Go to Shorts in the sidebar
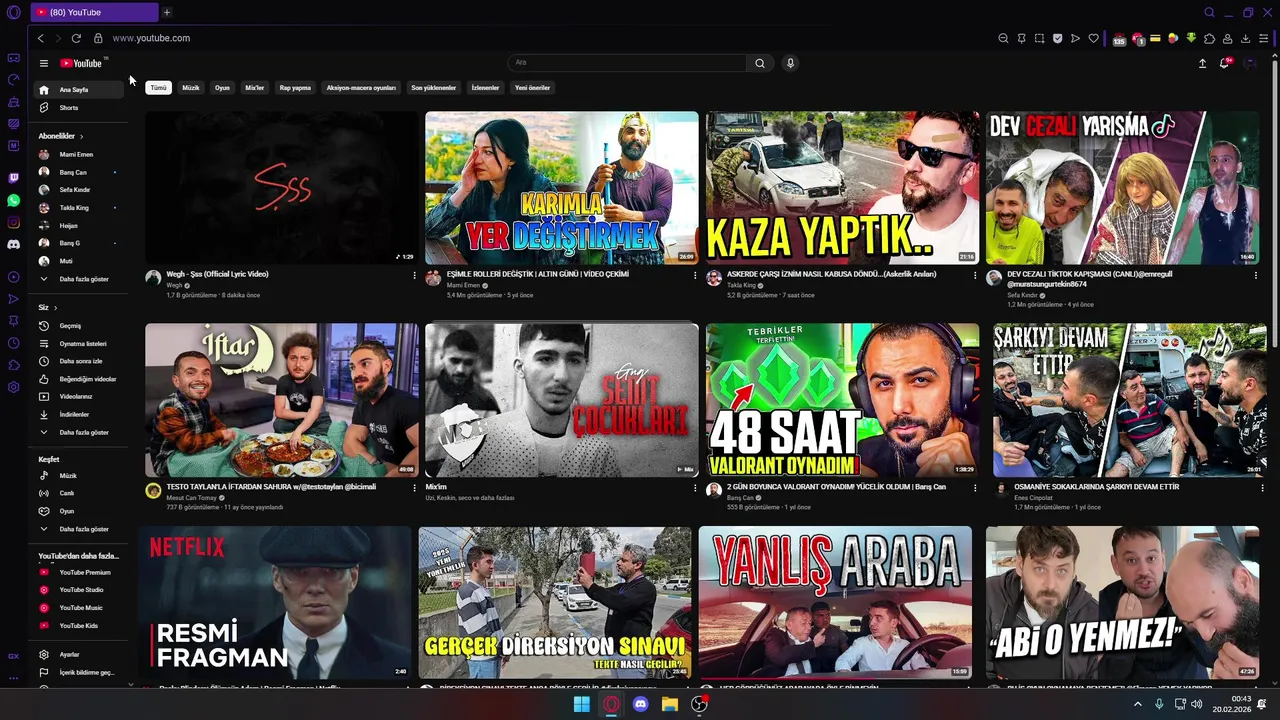 (80, 107)
